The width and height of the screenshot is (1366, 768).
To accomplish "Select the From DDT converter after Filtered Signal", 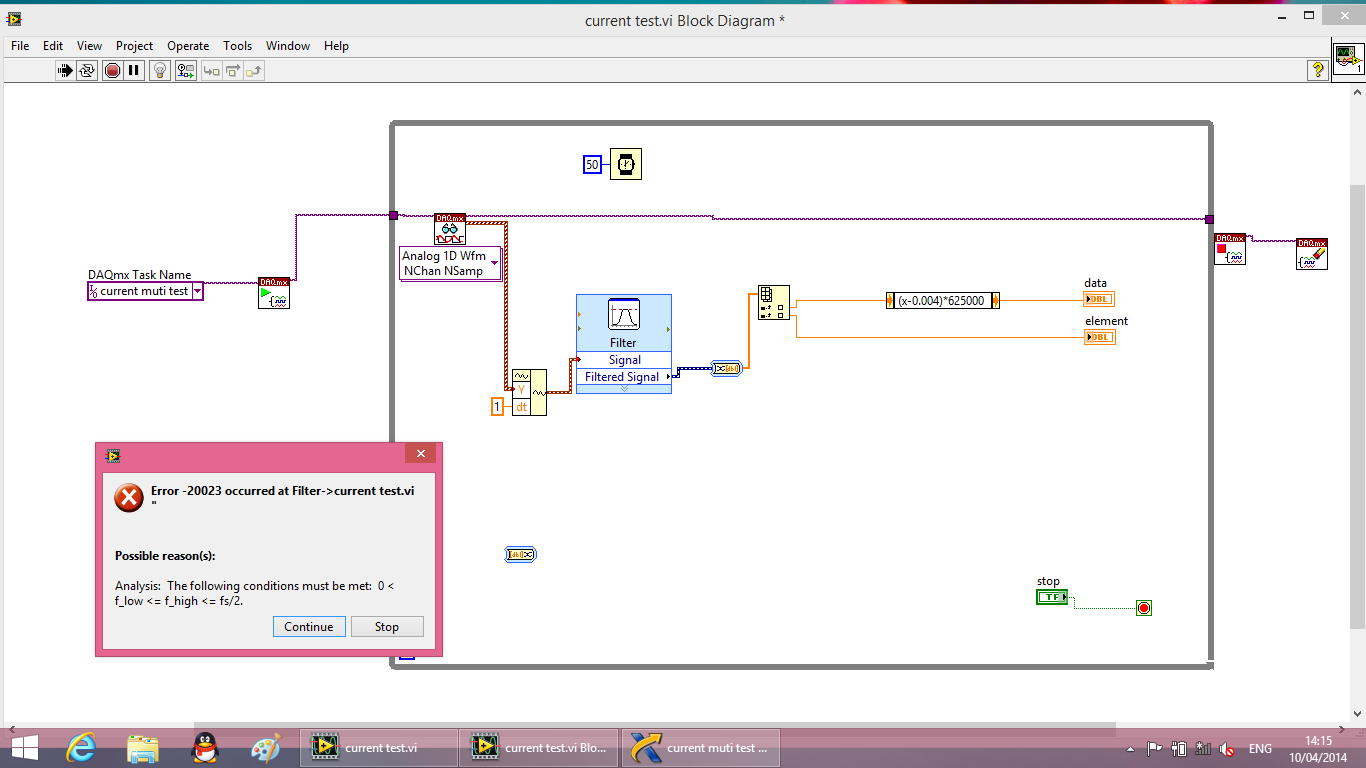I will (x=726, y=368).
